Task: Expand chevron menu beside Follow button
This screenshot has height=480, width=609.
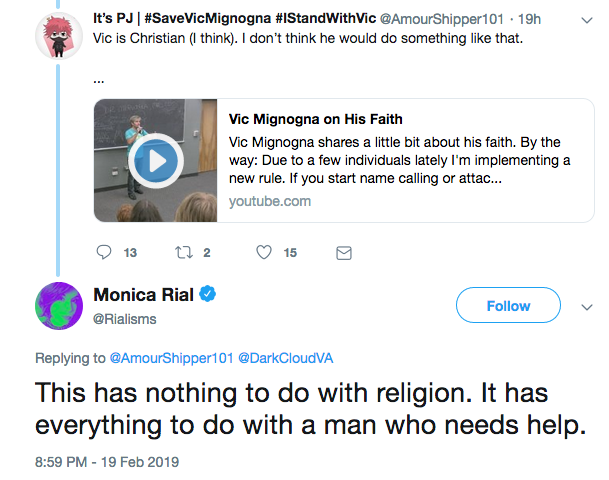Action: coord(587,307)
